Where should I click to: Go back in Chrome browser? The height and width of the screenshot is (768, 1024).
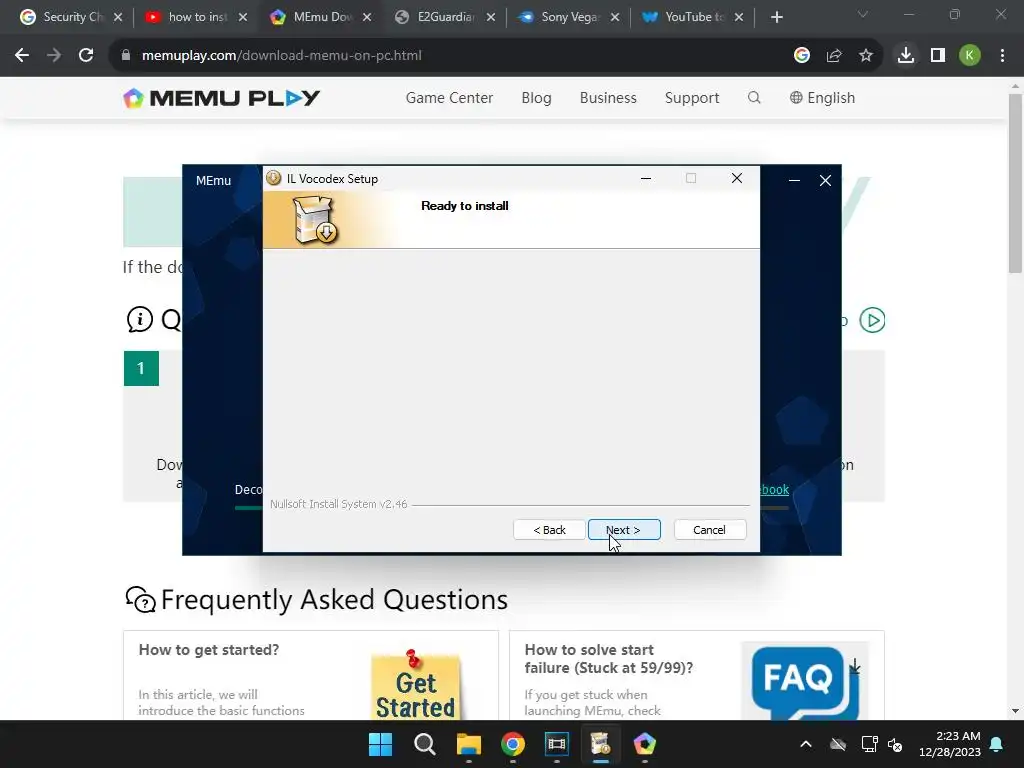[x=22, y=56]
